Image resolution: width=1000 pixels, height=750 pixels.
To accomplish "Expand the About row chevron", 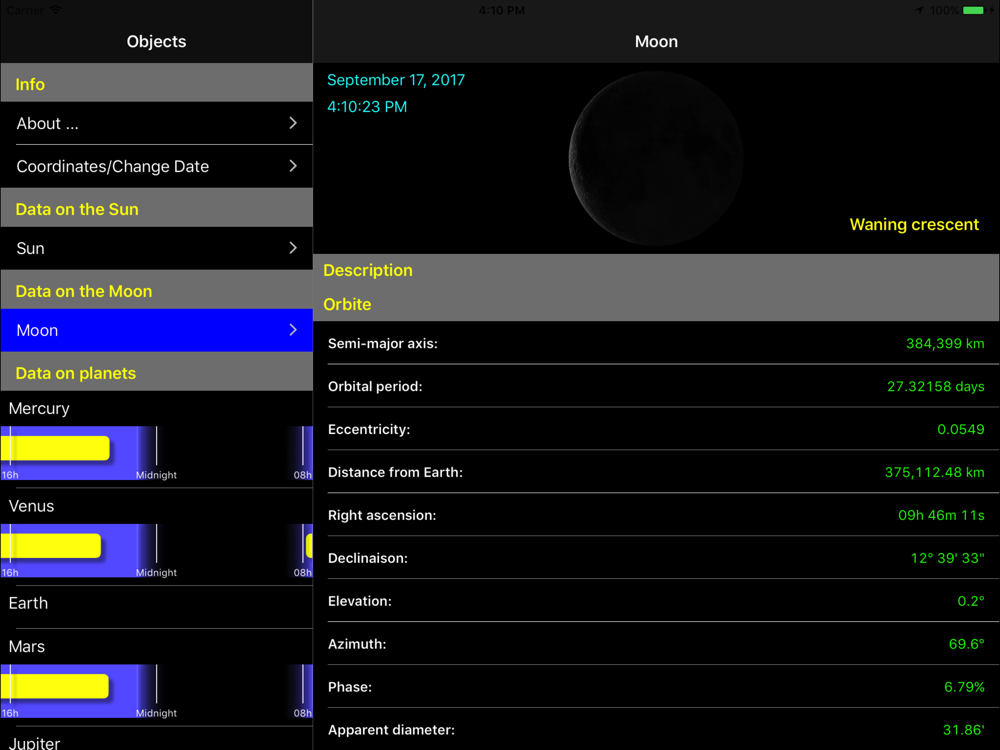I will coord(293,123).
